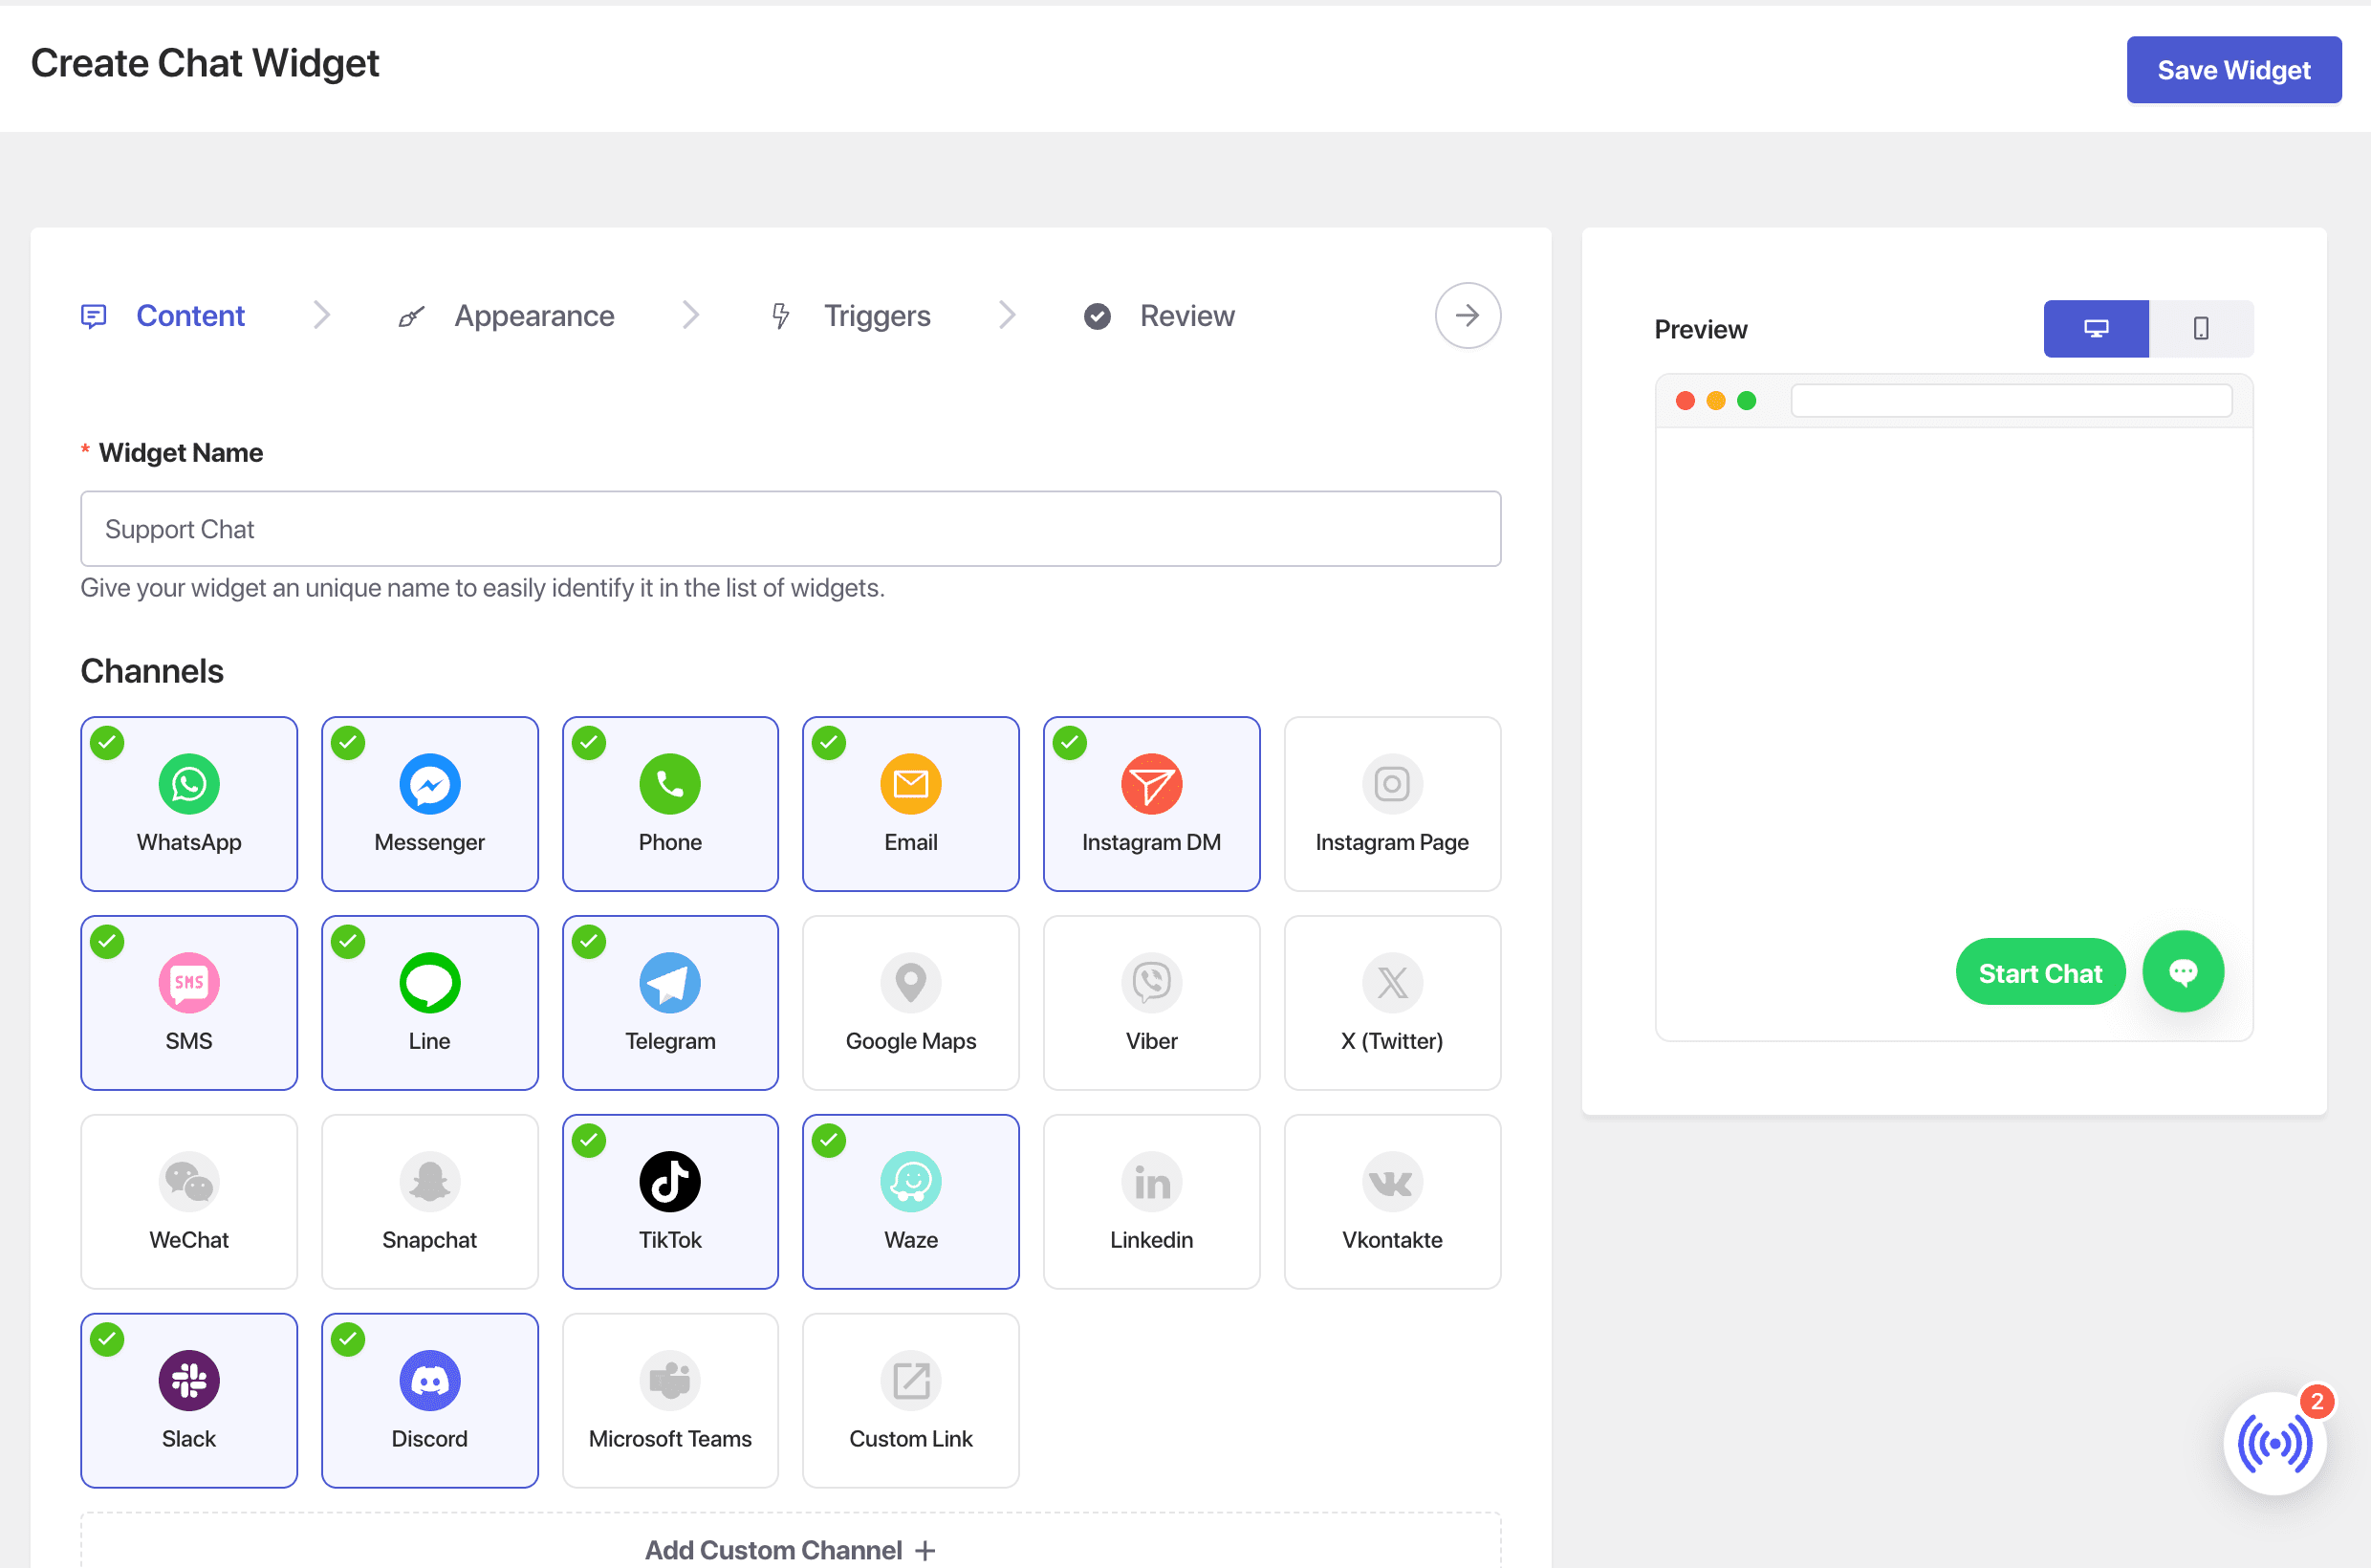Switch preview to desktop view
2371x1568 pixels.
point(2095,328)
